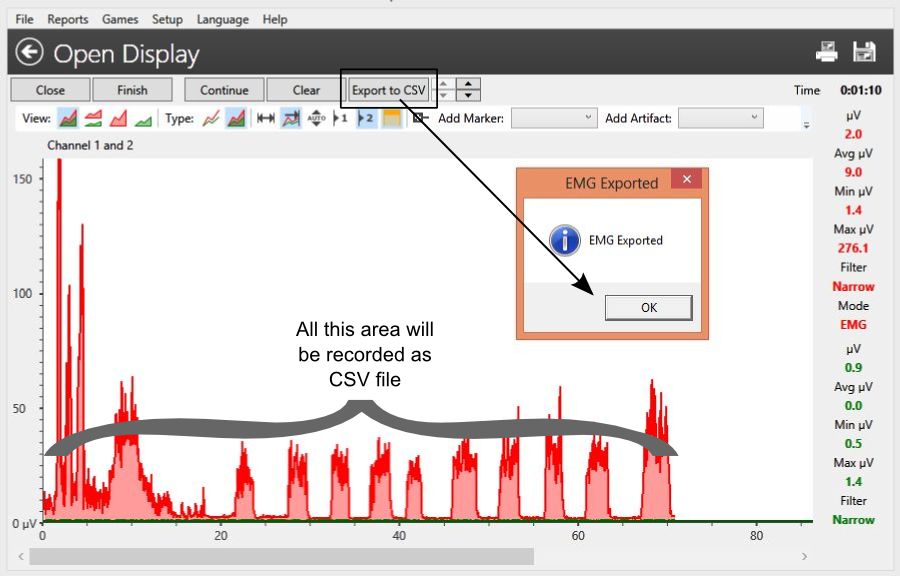Click the back arrow icon

(30, 53)
